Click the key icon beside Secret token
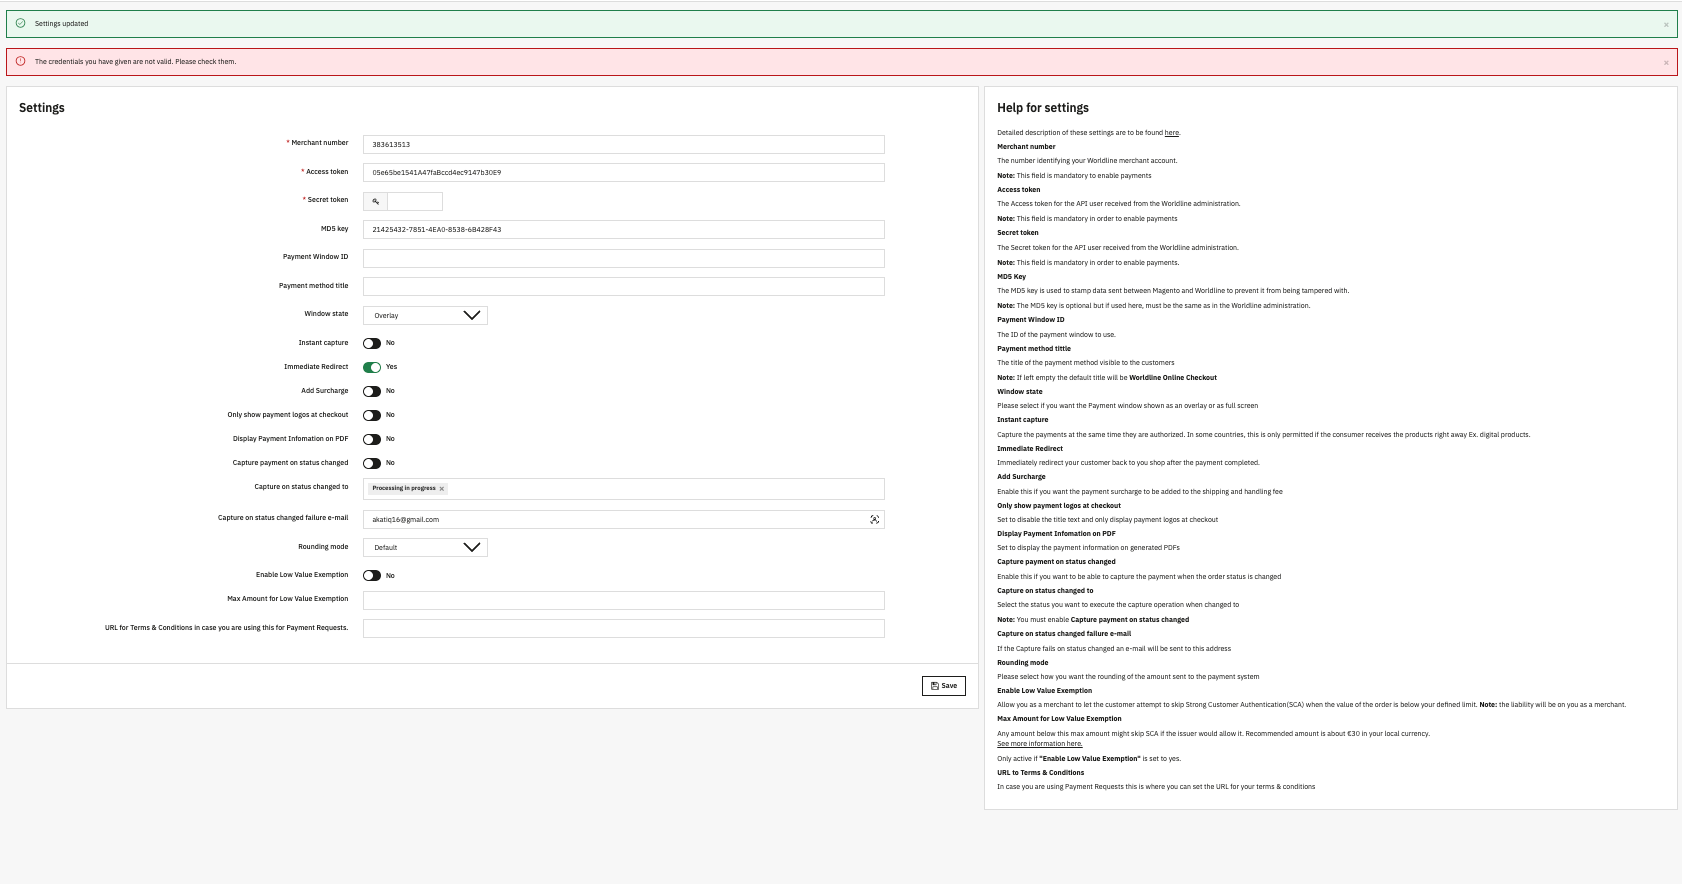1682x884 pixels. (376, 201)
